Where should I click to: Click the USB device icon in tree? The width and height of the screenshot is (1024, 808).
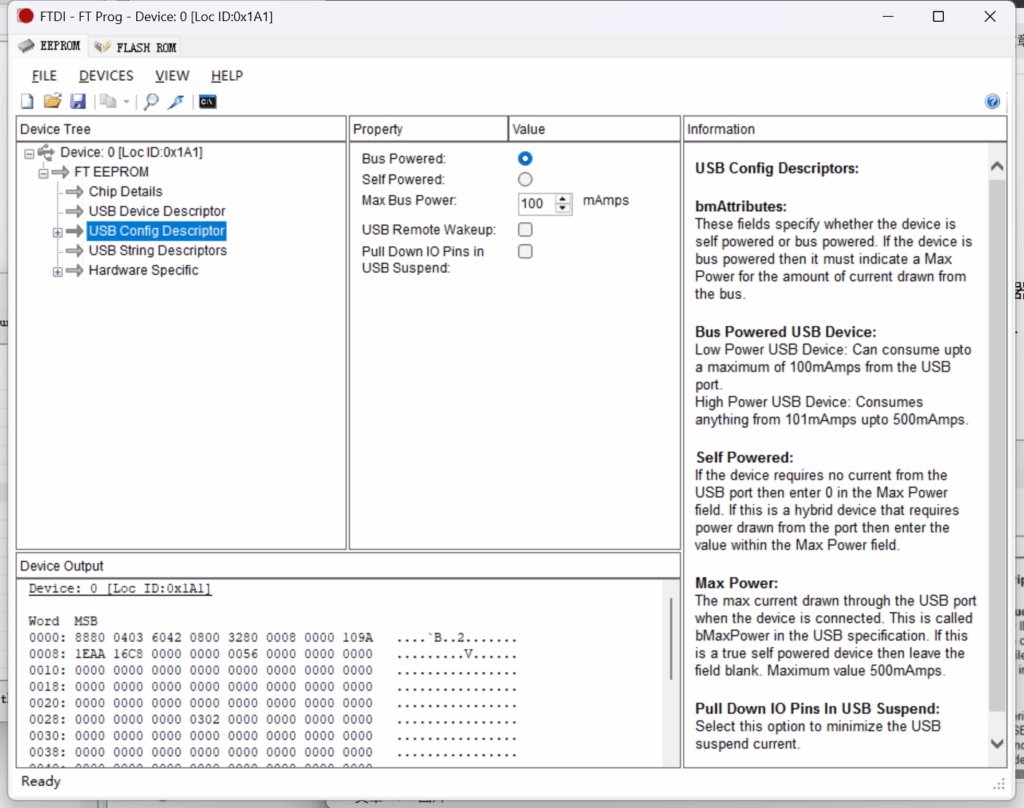point(46,152)
